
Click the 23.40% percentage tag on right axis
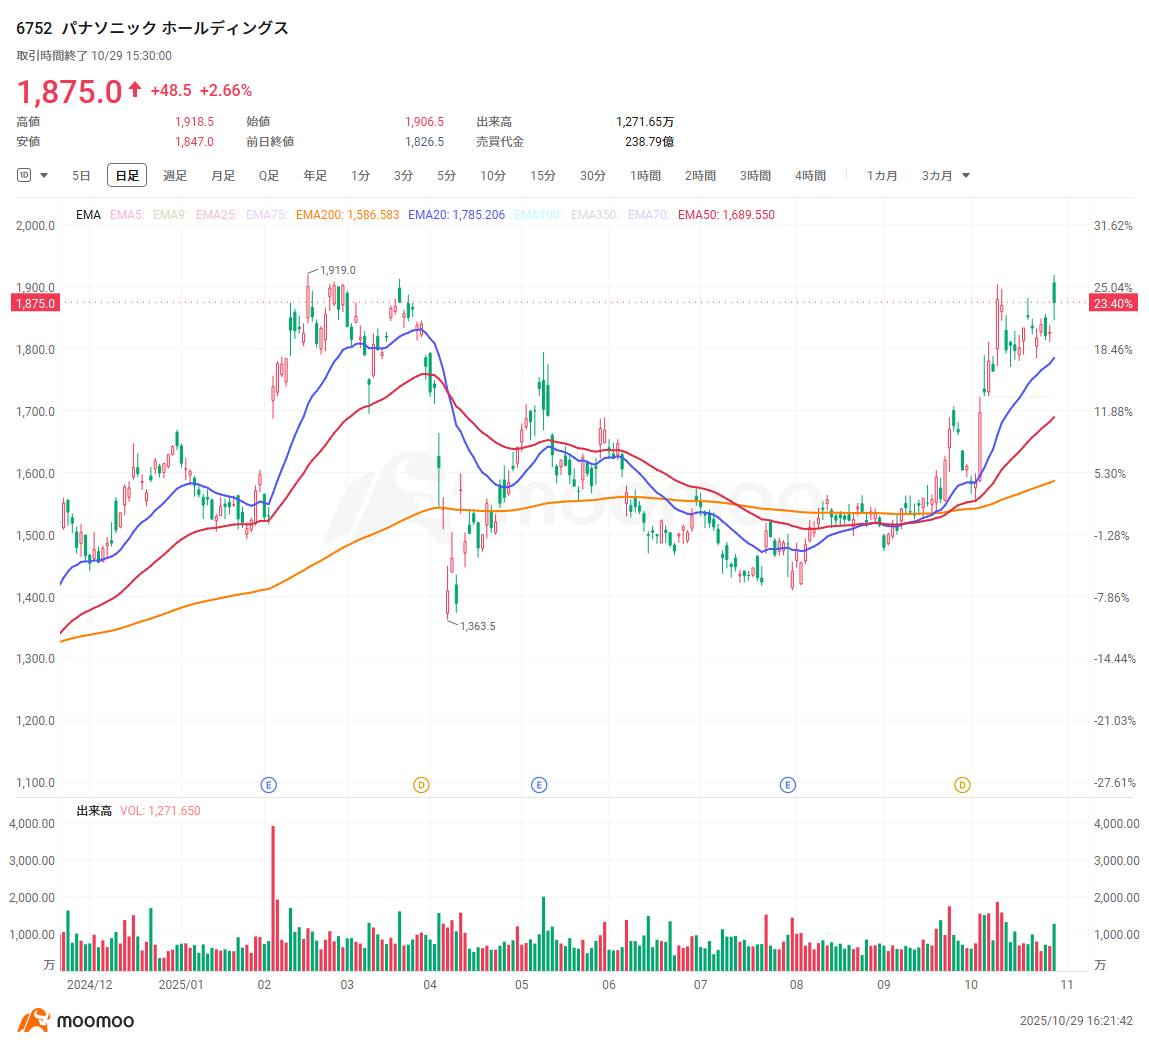(1113, 303)
